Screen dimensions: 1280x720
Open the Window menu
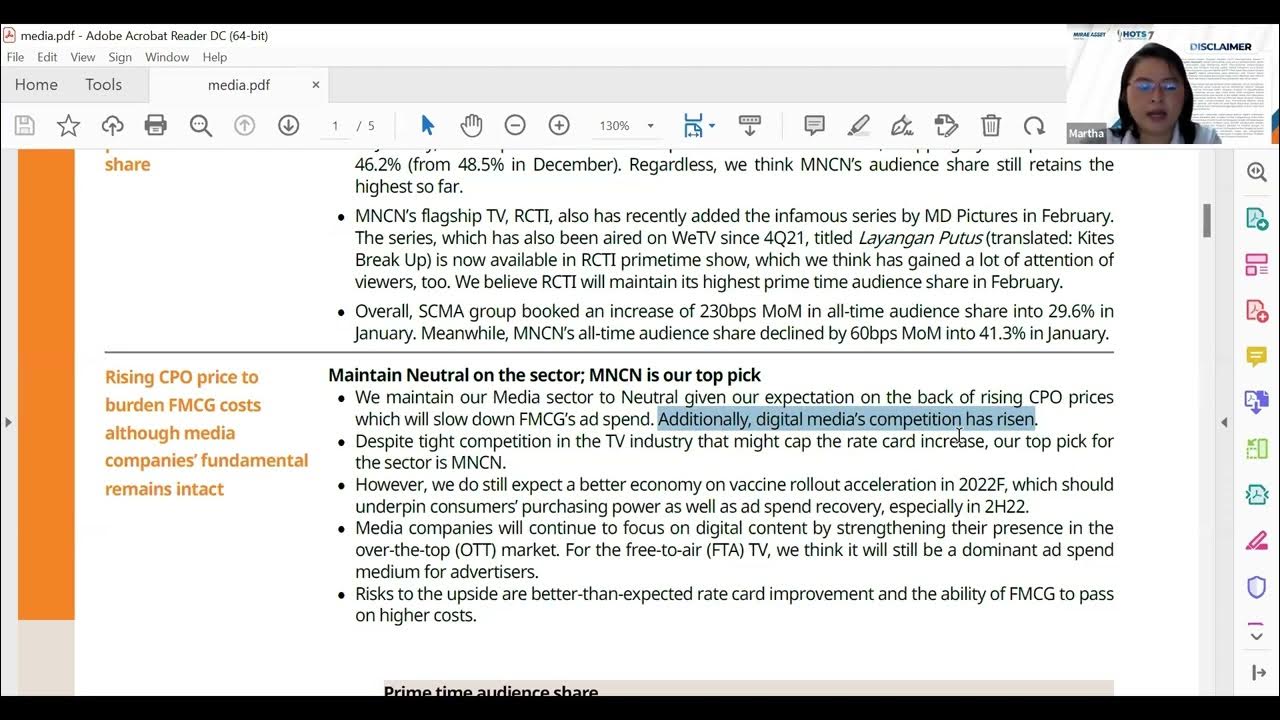(167, 57)
